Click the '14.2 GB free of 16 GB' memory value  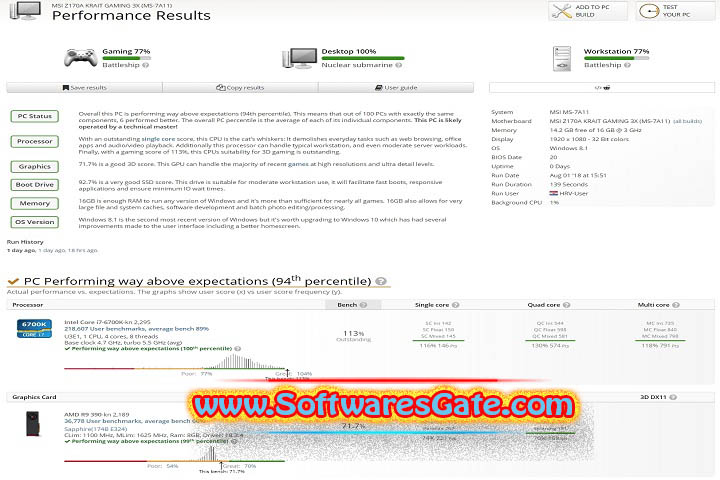pyautogui.click(x=596, y=130)
